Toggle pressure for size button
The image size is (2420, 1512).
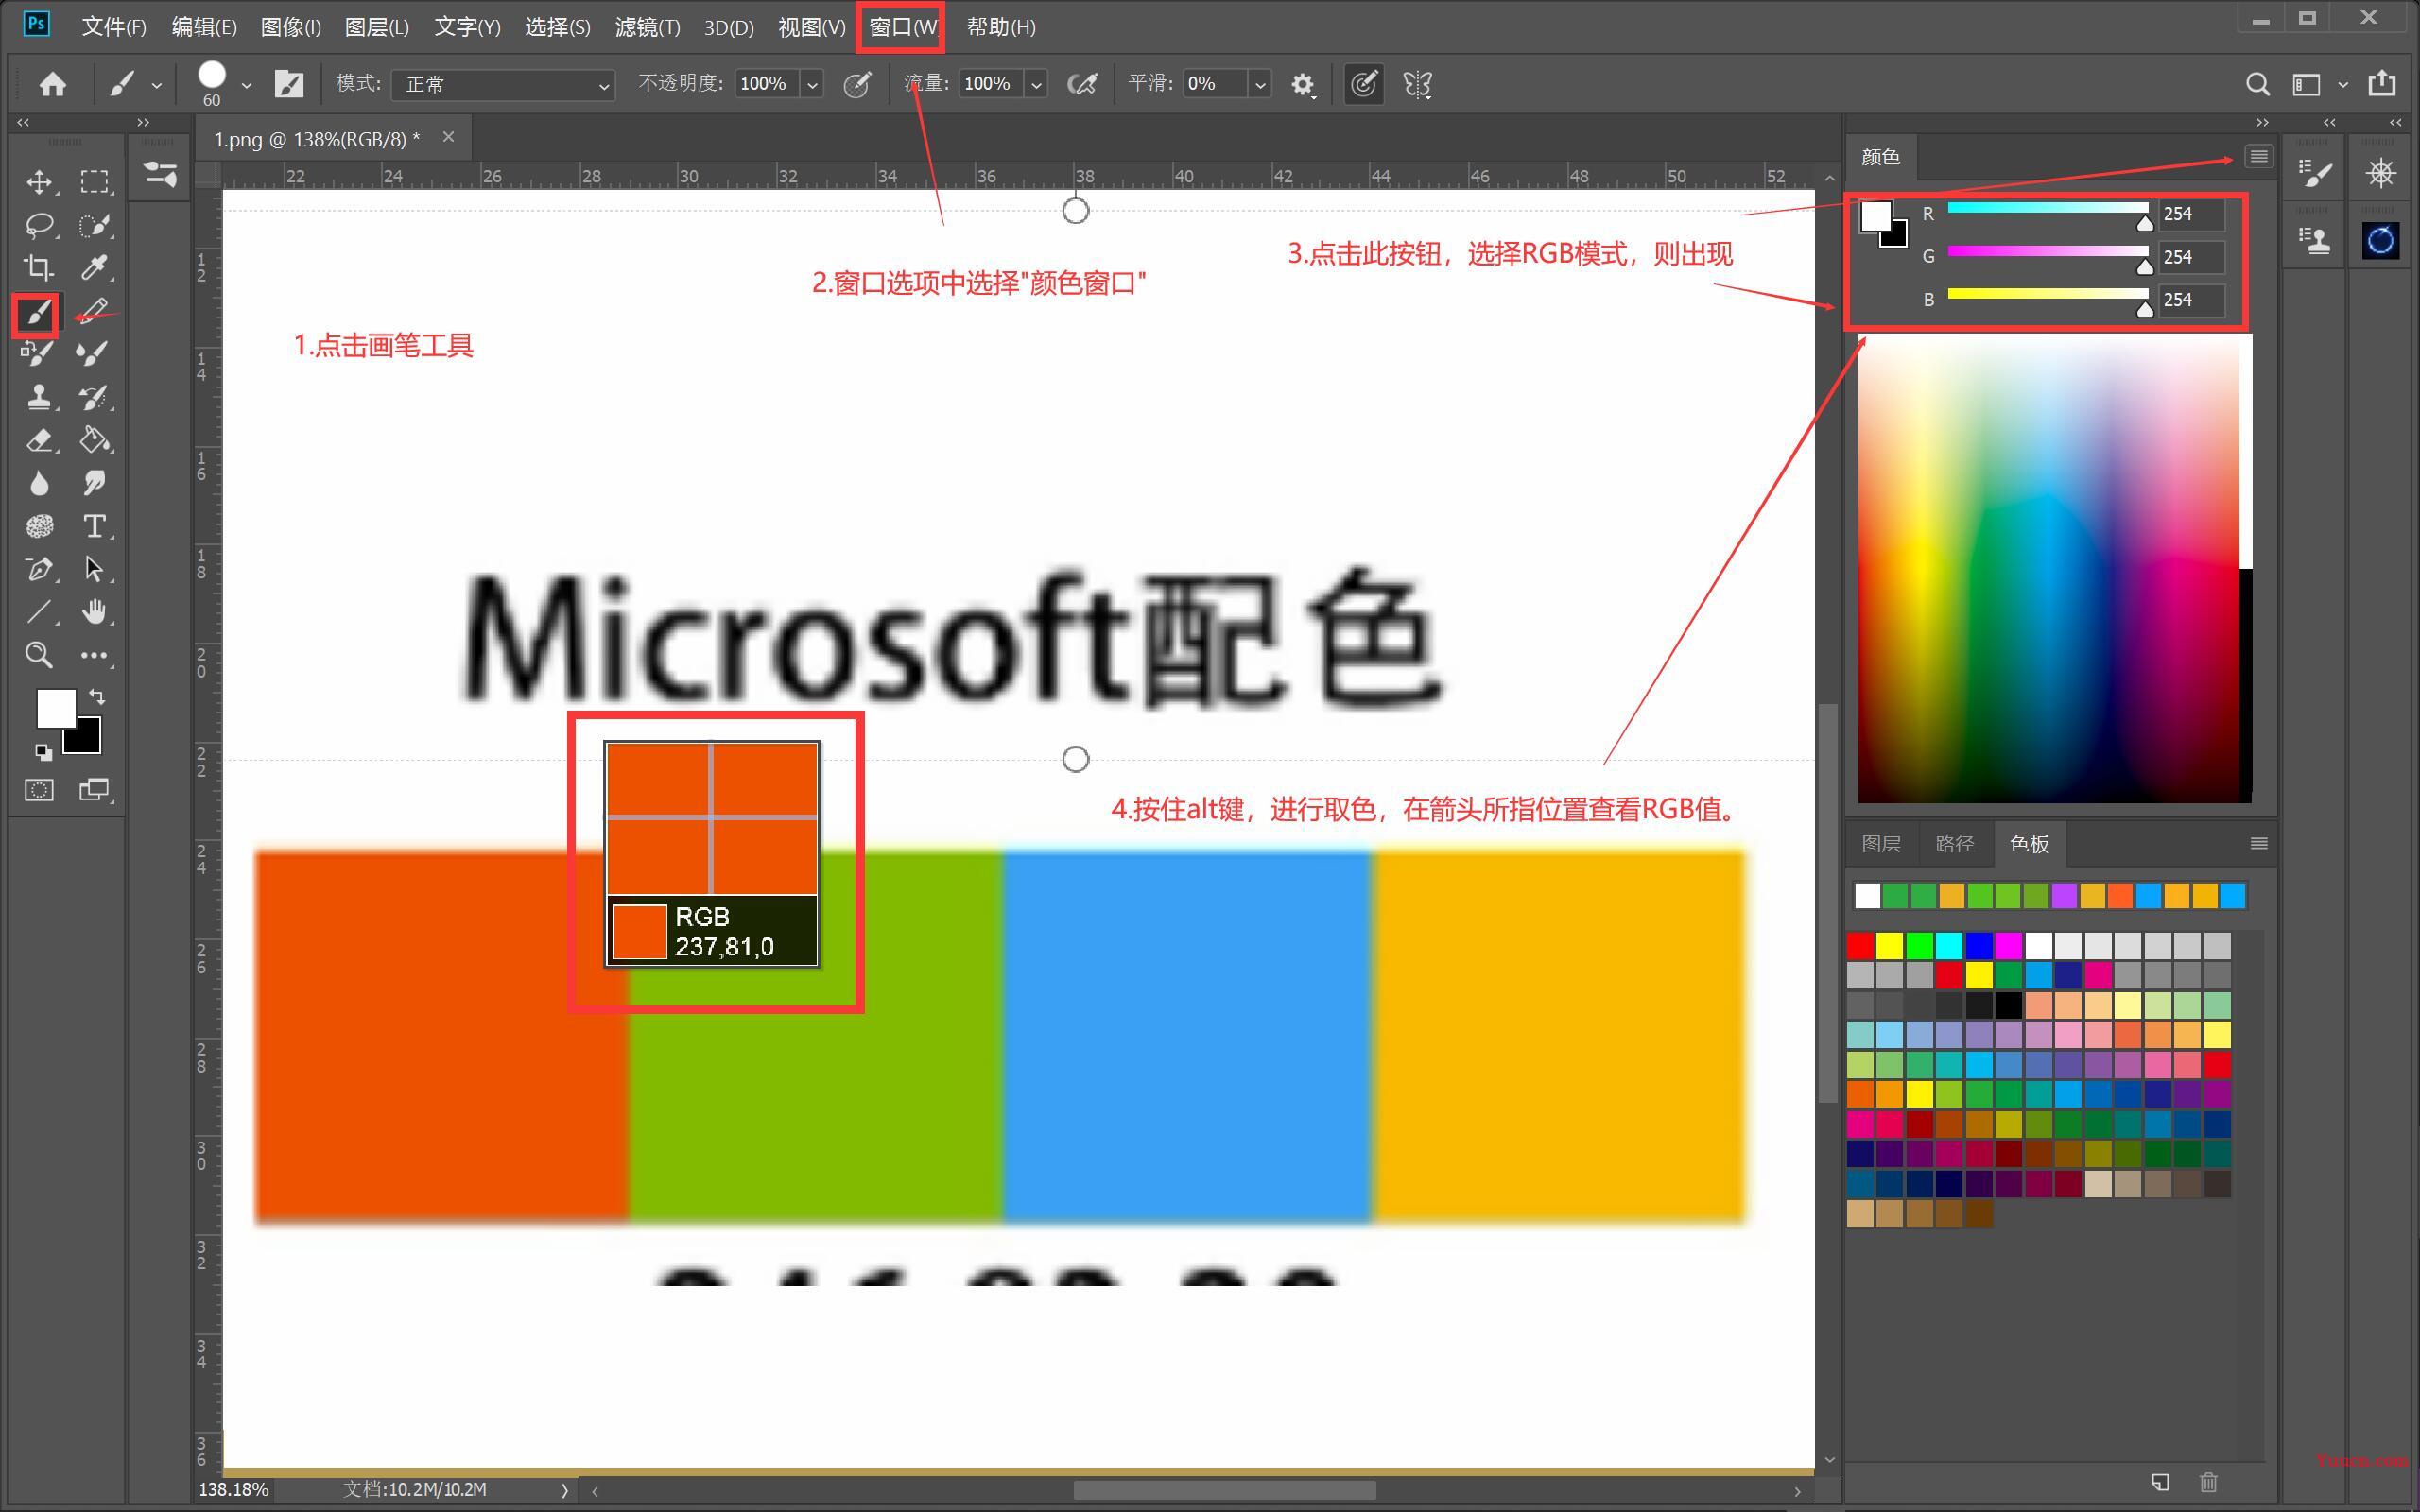1364,84
